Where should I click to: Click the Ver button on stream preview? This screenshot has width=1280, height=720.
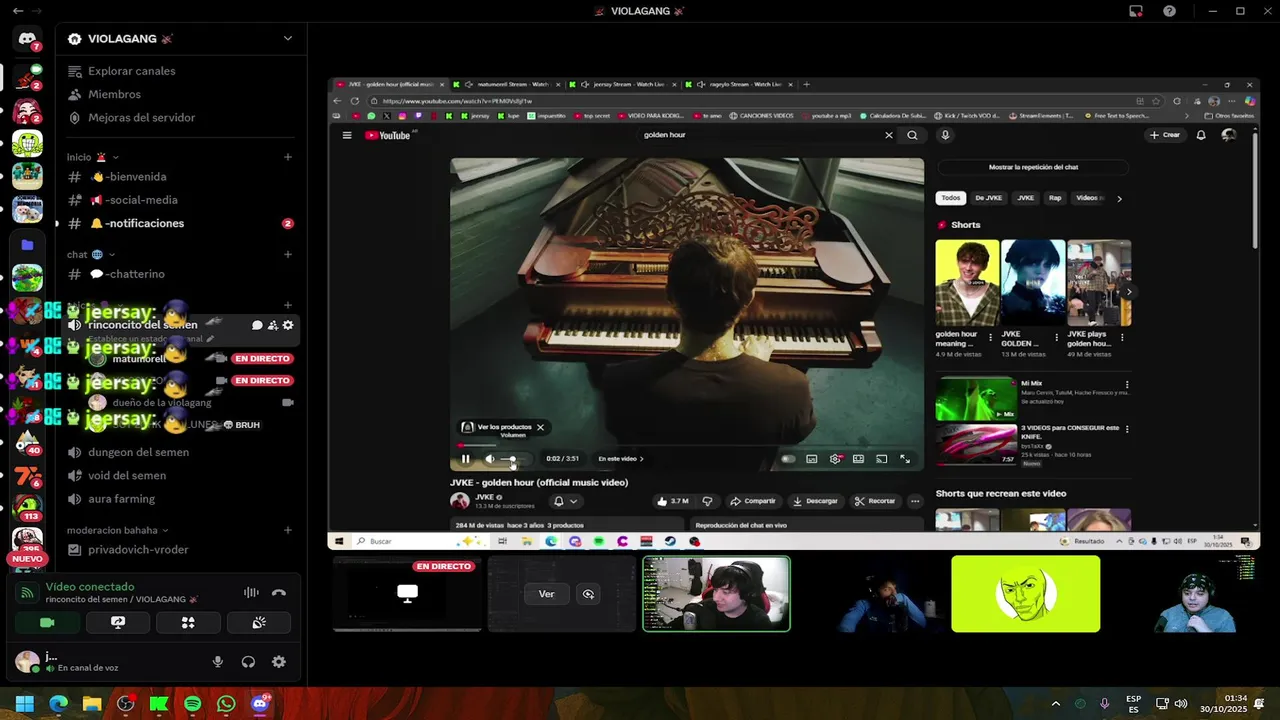click(546, 594)
